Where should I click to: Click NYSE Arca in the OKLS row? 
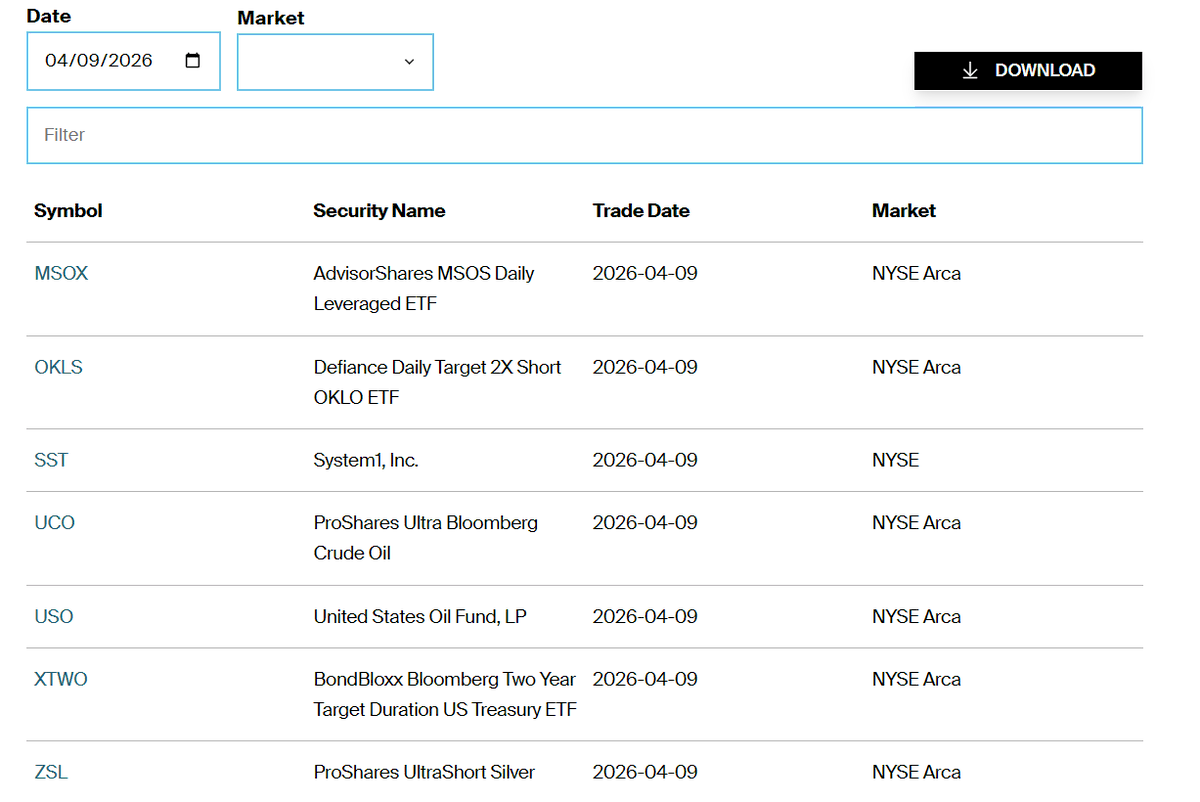916,367
